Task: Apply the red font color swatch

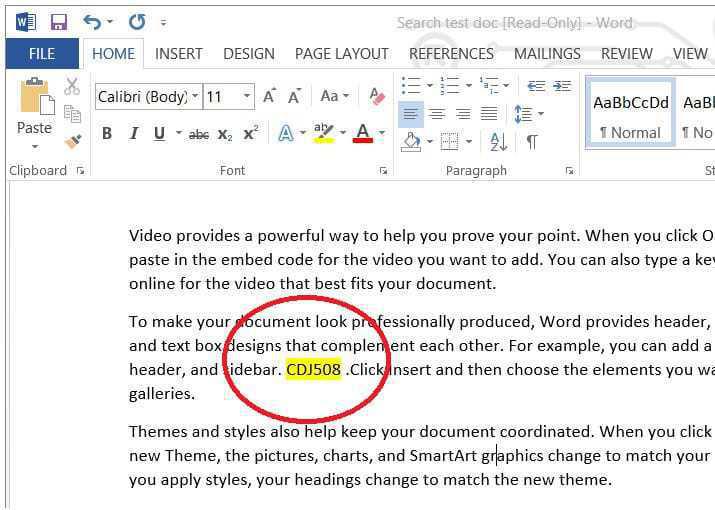Action: coord(362,134)
